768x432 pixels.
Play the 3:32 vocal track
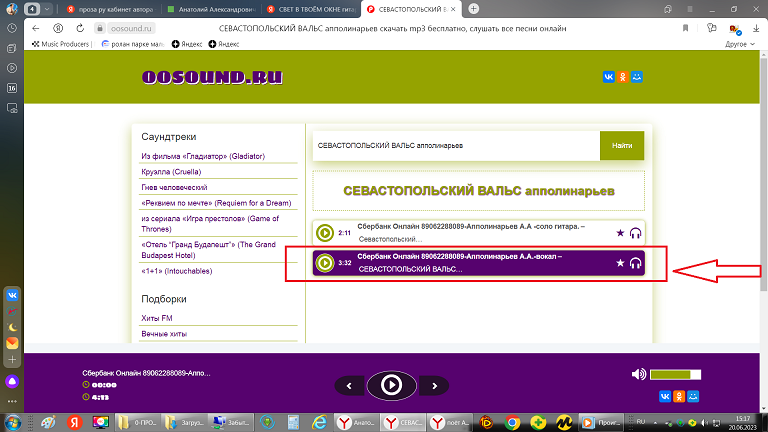click(x=324, y=263)
